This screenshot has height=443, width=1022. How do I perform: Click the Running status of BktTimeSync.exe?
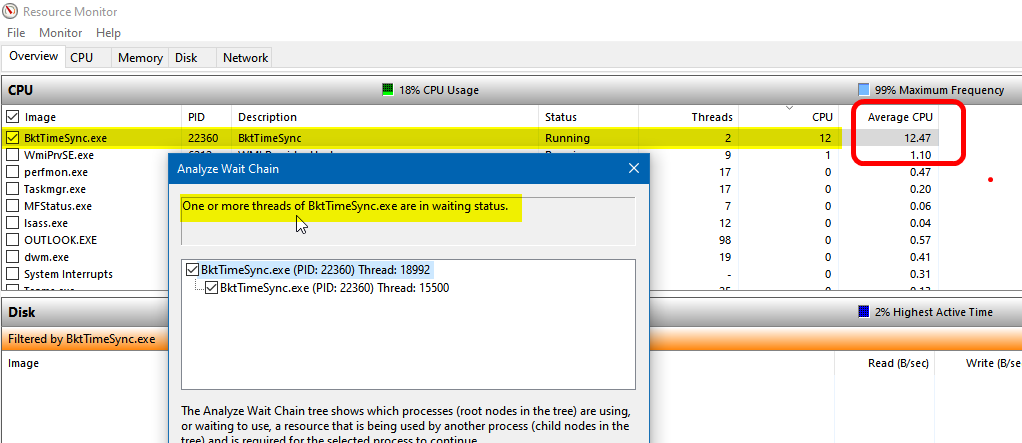coord(567,138)
